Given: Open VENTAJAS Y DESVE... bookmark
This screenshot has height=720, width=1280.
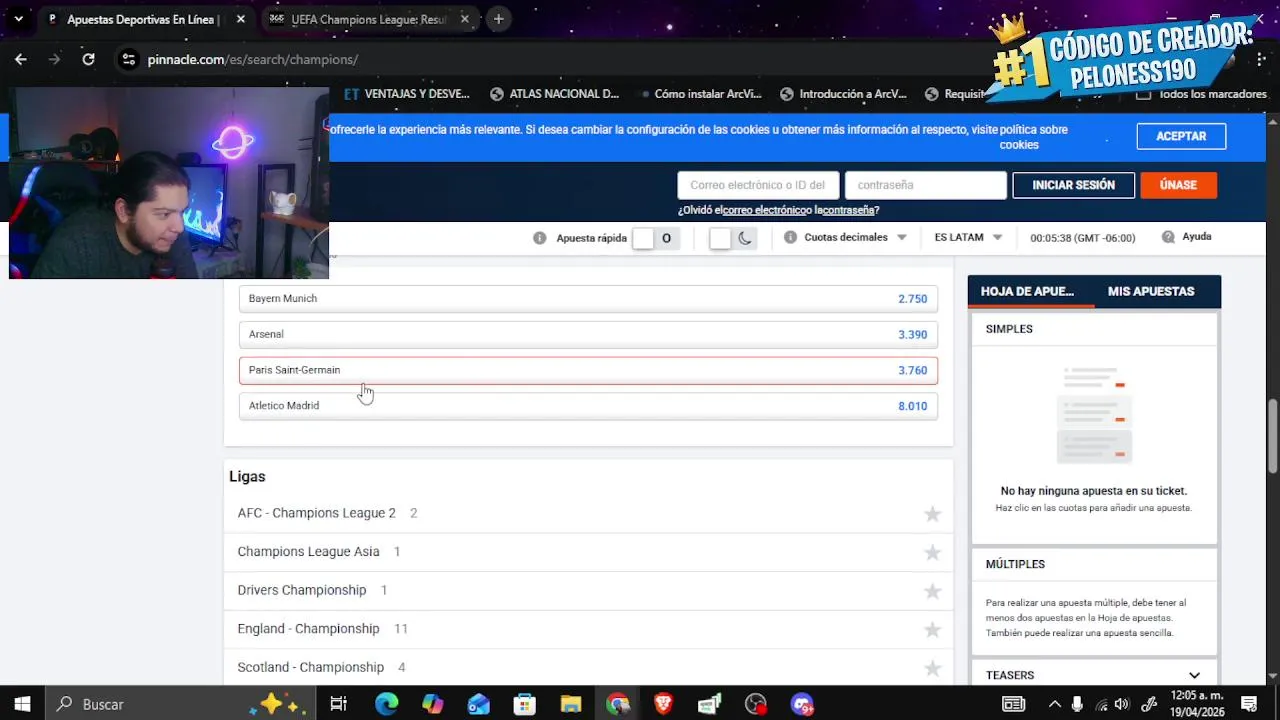Looking at the screenshot, I should pyautogui.click(x=407, y=94).
